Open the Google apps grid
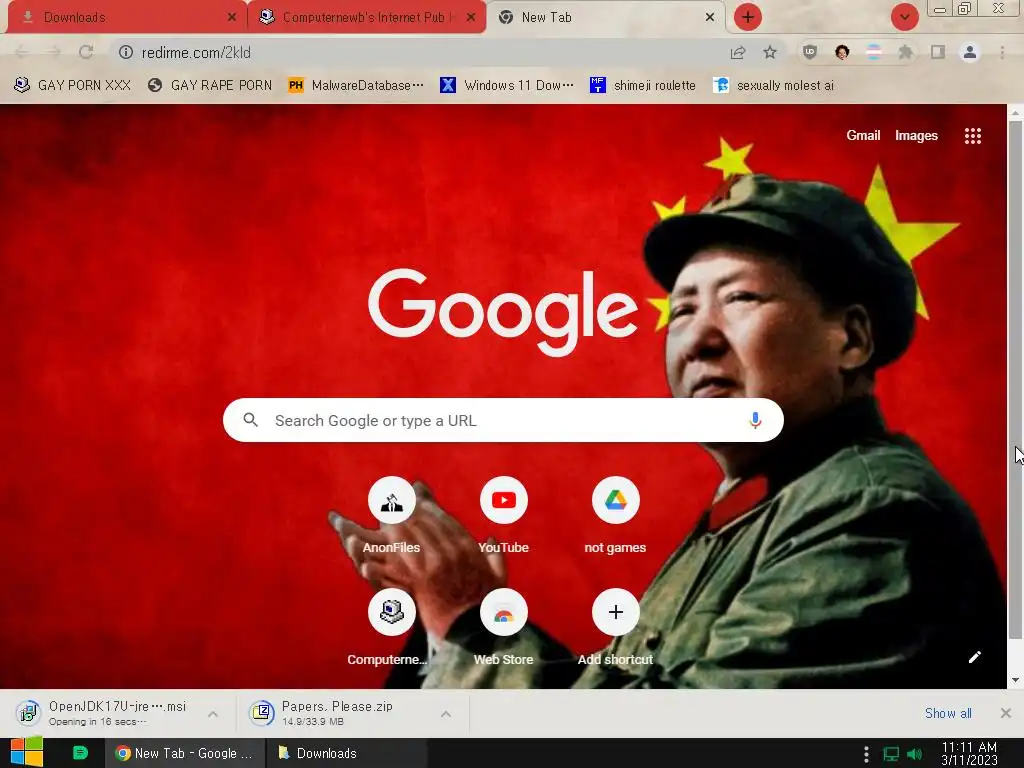The height and width of the screenshot is (768, 1024). click(x=972, y=136)
